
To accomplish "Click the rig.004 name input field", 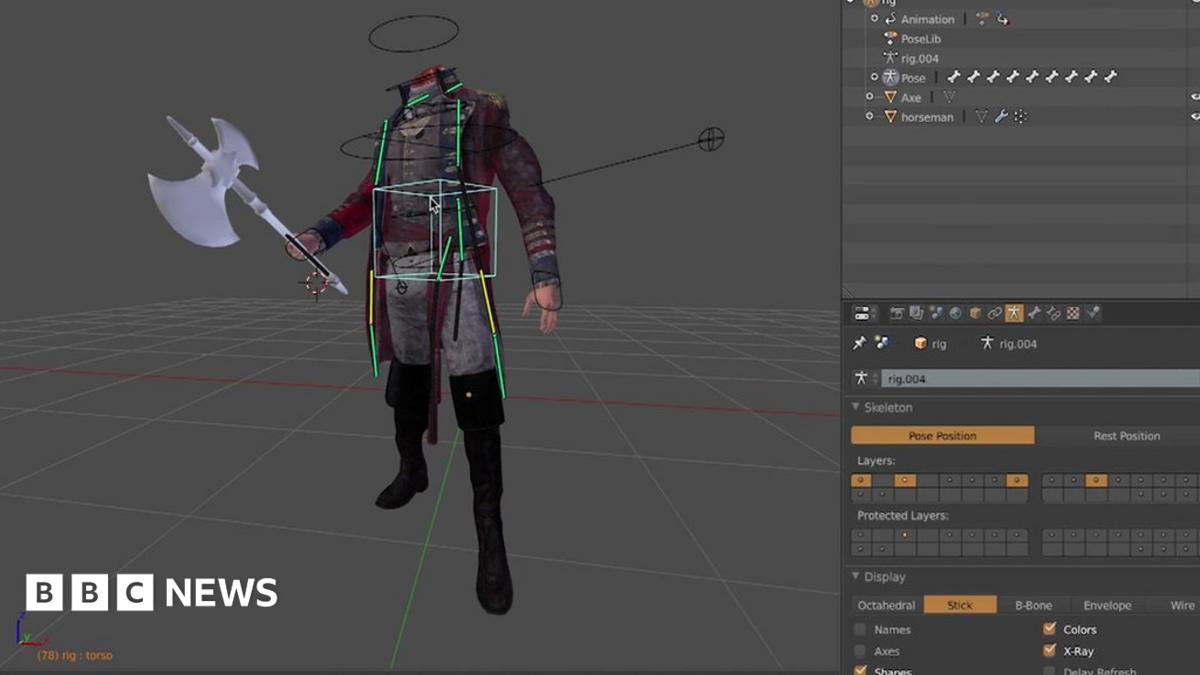I will click(1040, 379).
